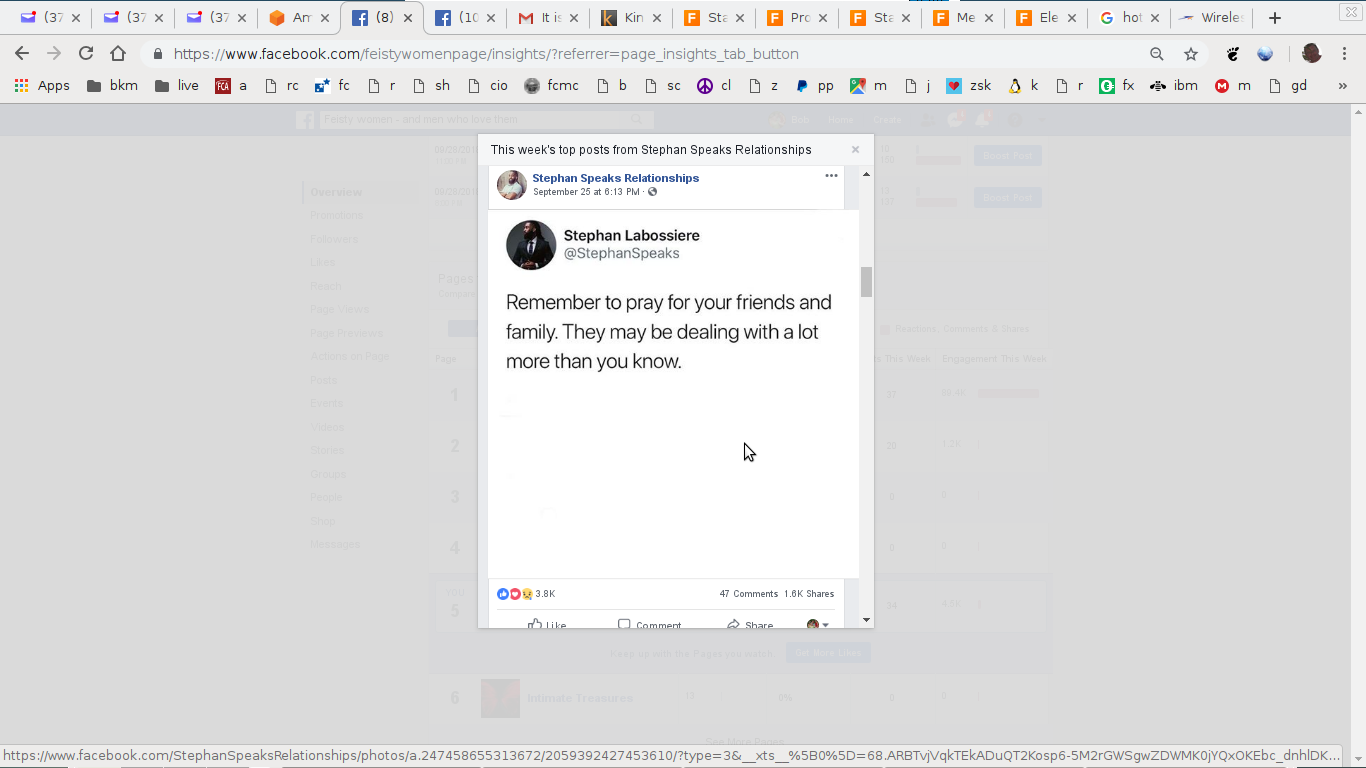Open the fcmc bookmark

tap(551, 86)
